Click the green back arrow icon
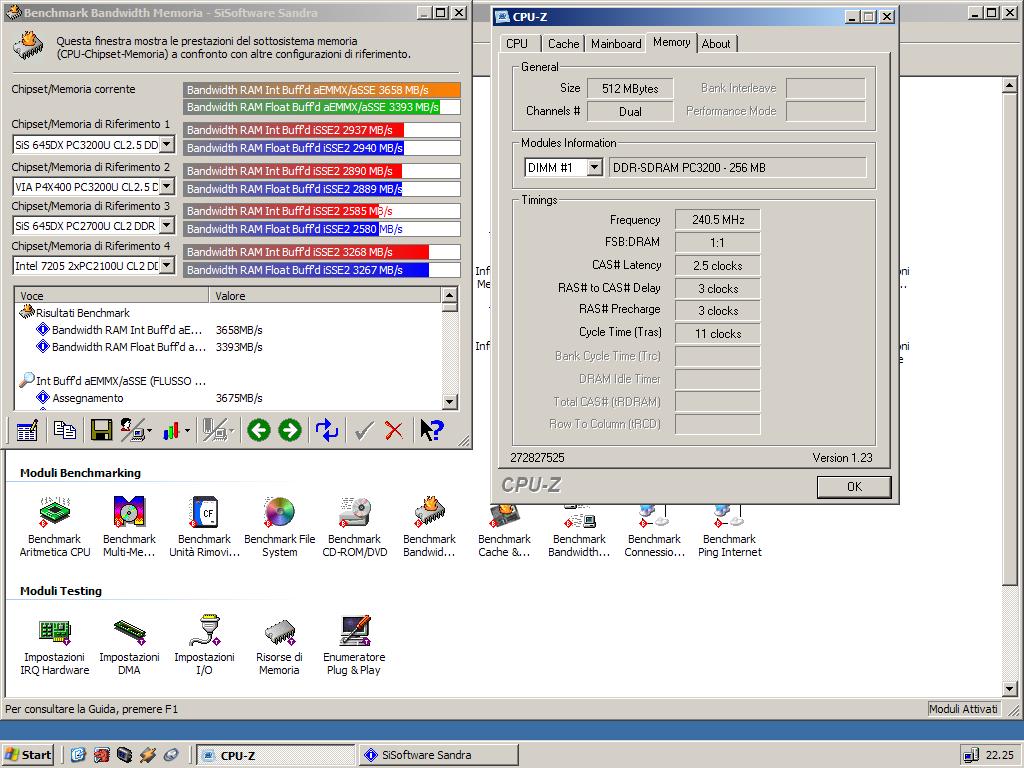 point(259,430)
